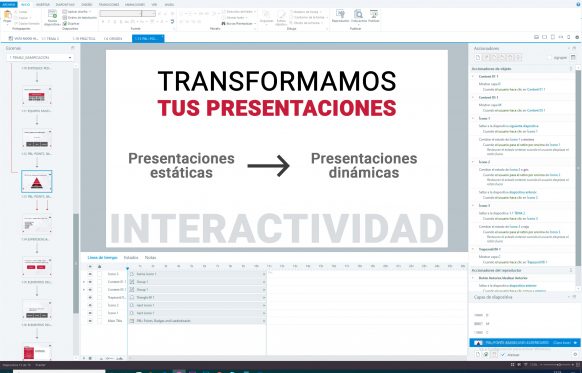Click the Reproductor icon in the Publicar group

click(x=340, y=14)
